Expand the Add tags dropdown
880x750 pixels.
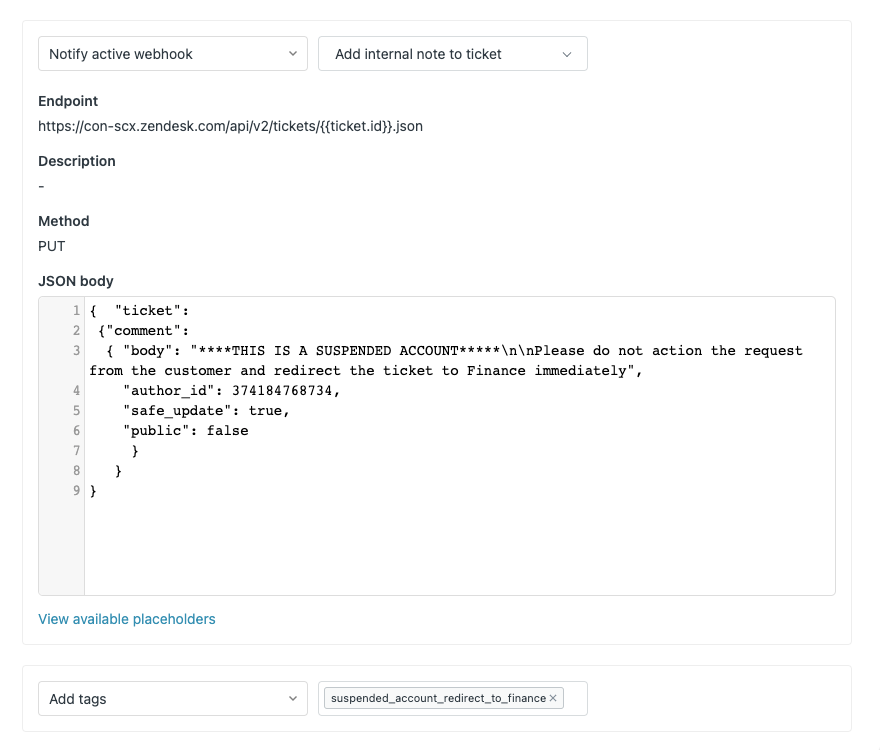[x=172, y=698]
